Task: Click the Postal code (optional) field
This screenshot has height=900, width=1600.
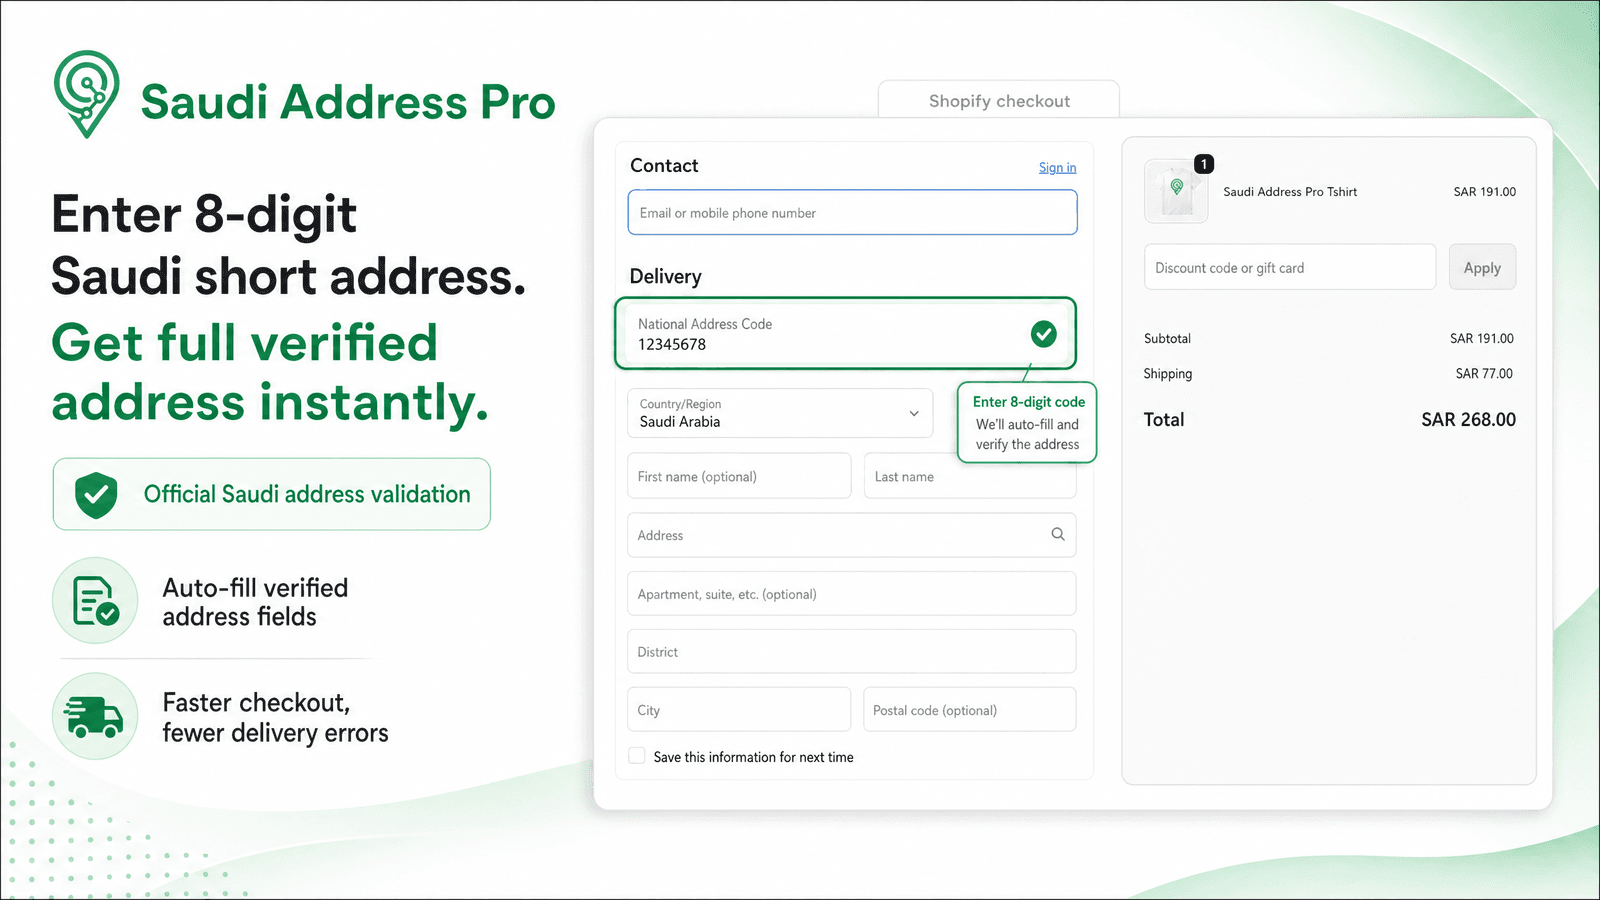Action: tap(970, 710)
